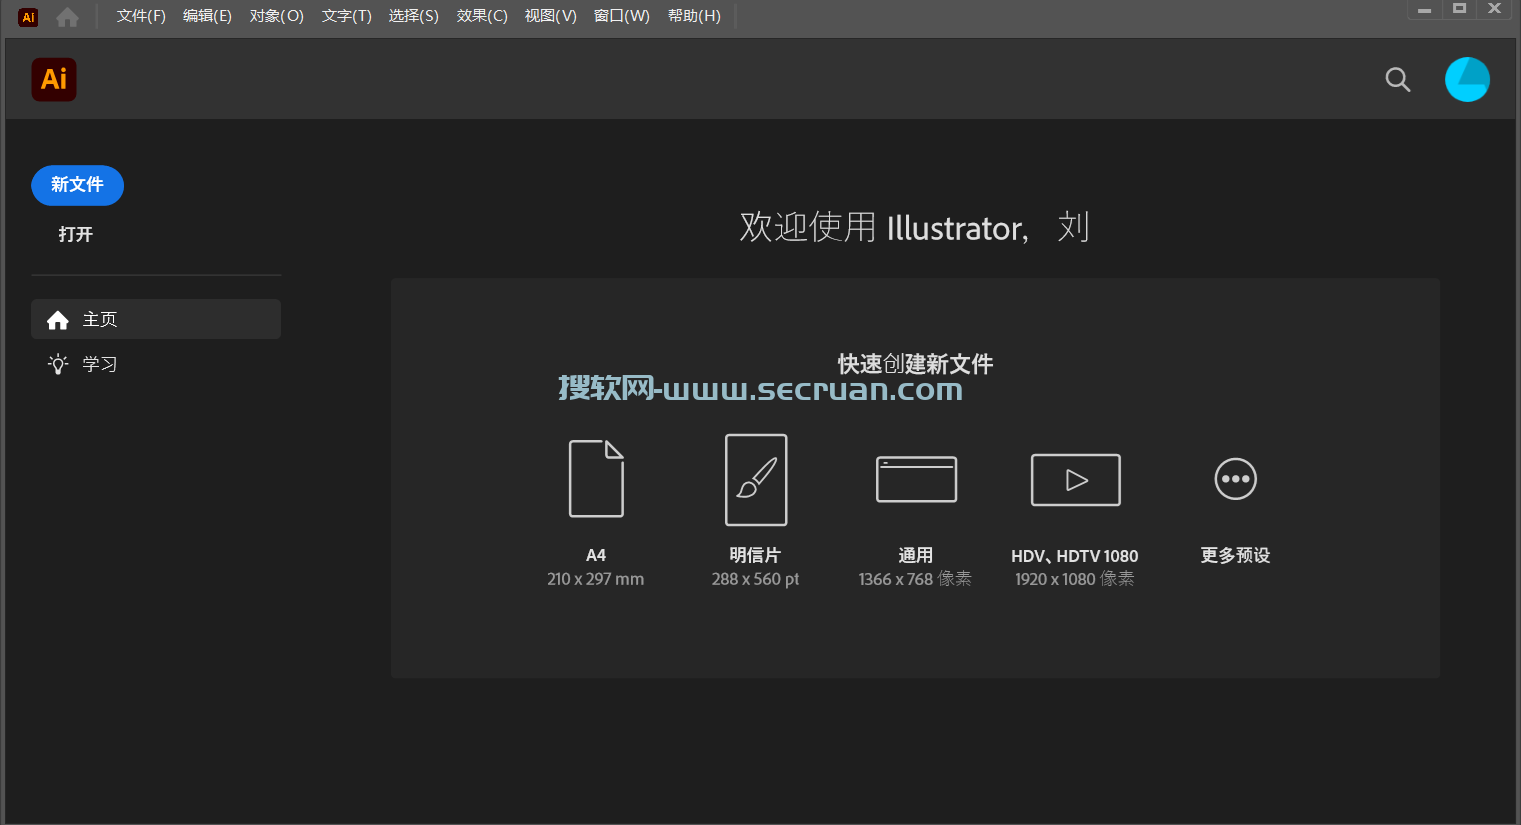Minimize the Illustrator window

1424,9
